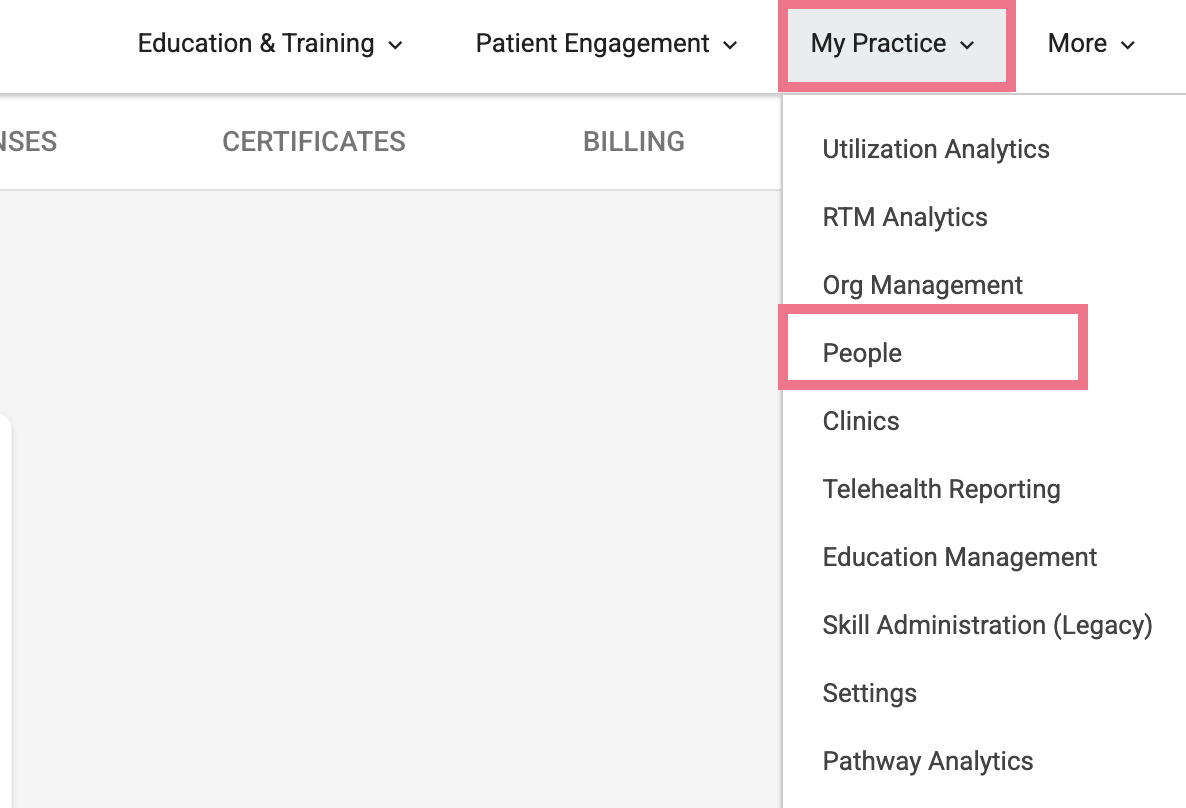This screenshot has width=1186, height=808.
Task: Open the Patient Engagement dropdown menu
Action: pos(606,44)
